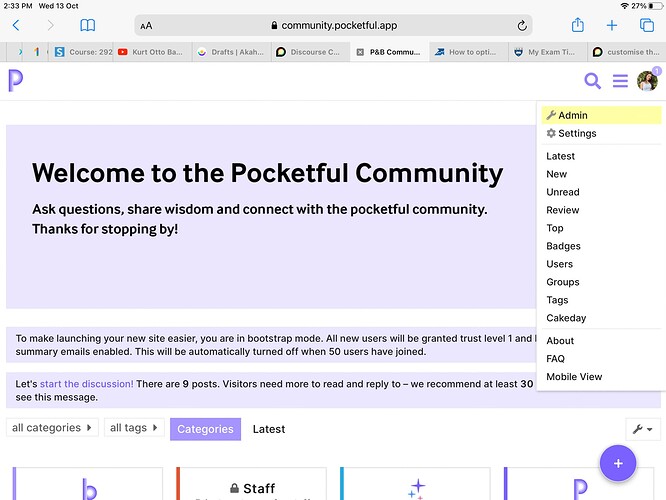This screenshot has width=666, height=500.
Task: Open the Safari bookmarks book icon
Action: coord(87,25)
